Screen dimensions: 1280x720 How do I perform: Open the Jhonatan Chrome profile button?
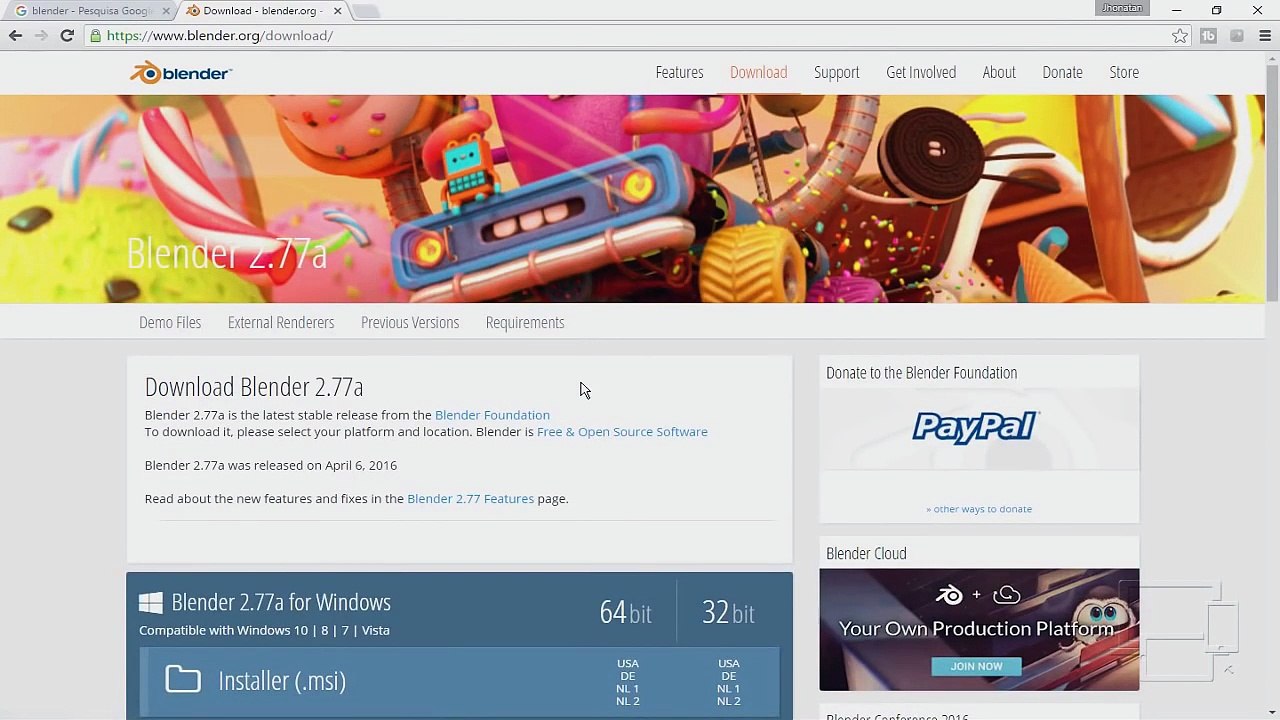[x=1122, y=9]
